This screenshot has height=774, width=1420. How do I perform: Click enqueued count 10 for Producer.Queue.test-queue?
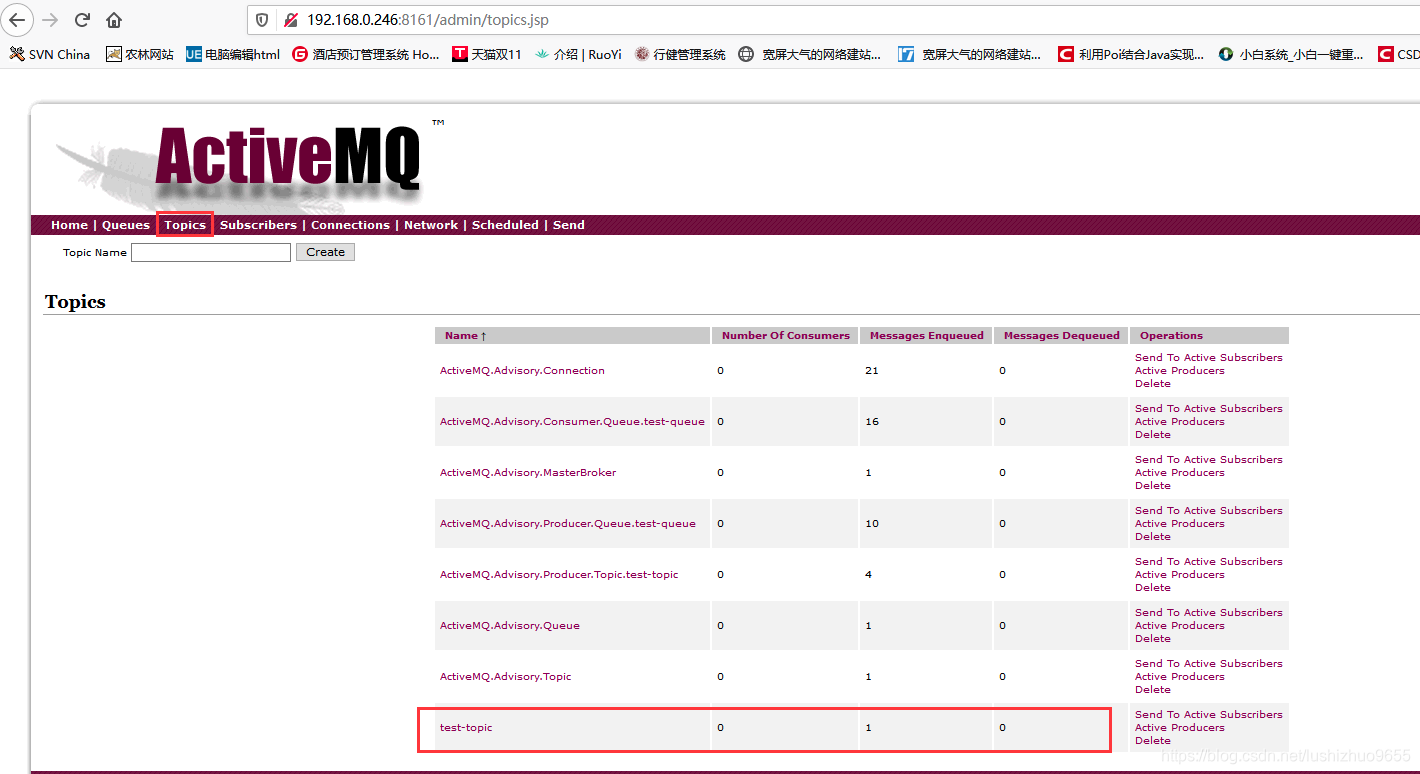coord(872,524)
